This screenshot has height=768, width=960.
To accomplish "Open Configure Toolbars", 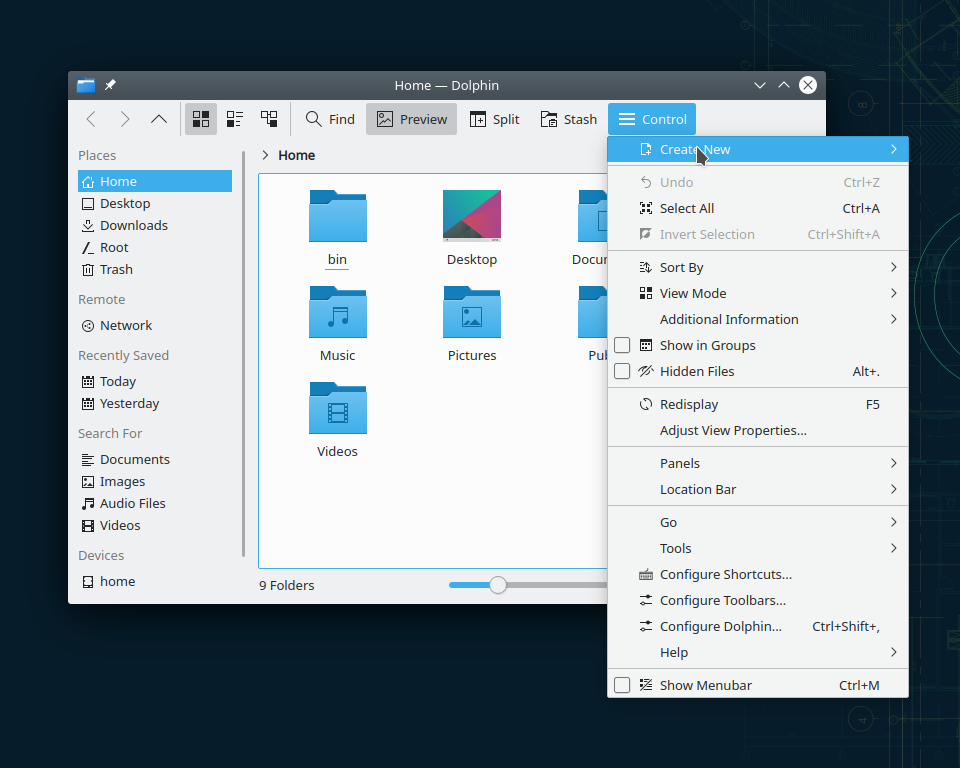I will coord(757,600).
